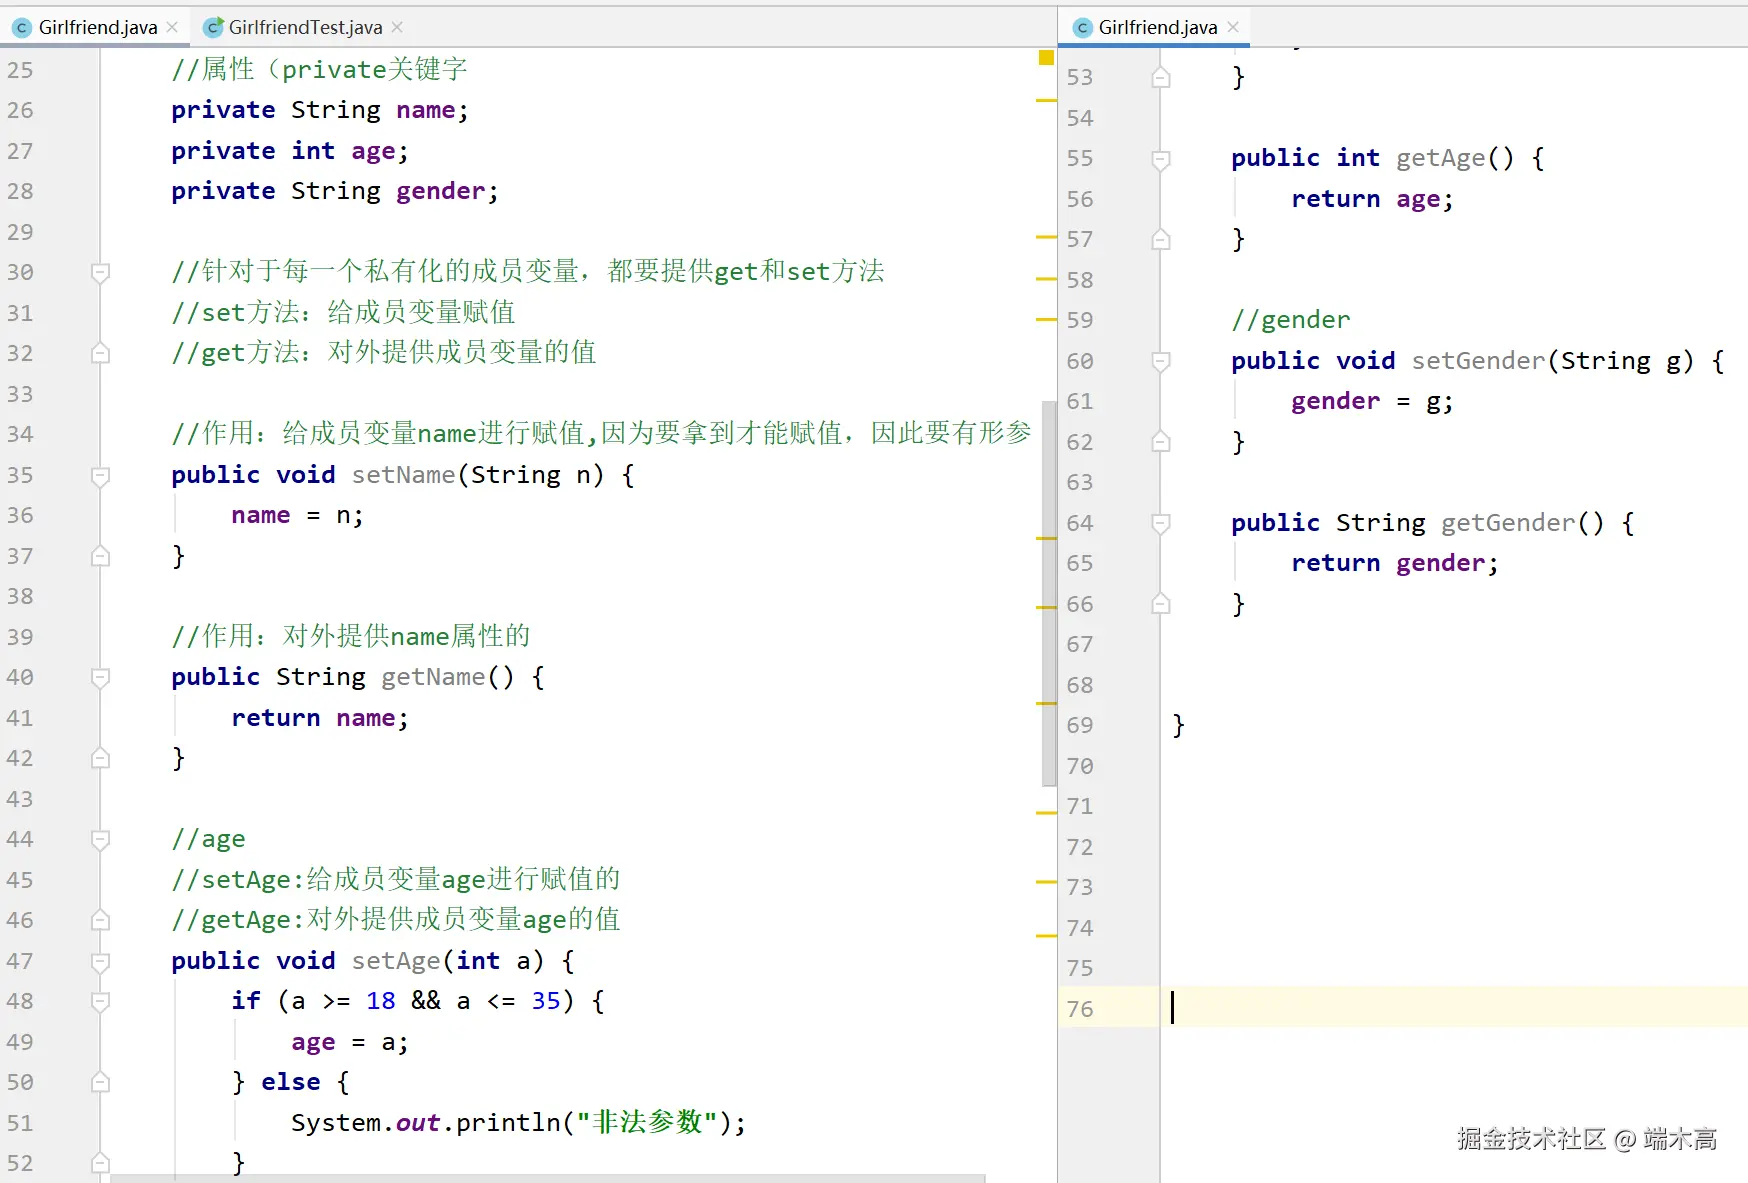The image size is (1748, 1183).
Task: Click the getName method name
Action: 433,677
